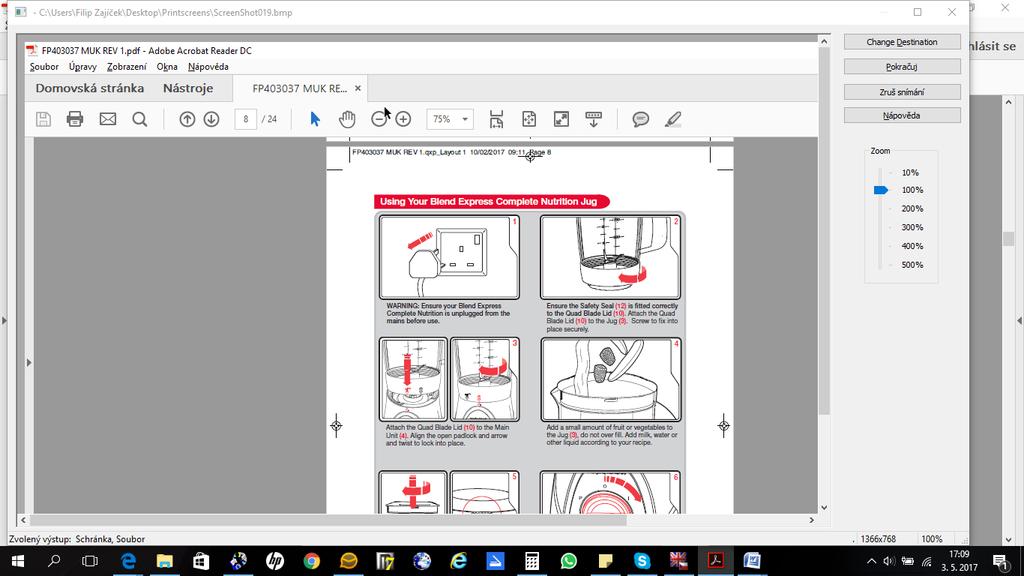Open the Nápověda menu in Acrobat

(208, 67)
